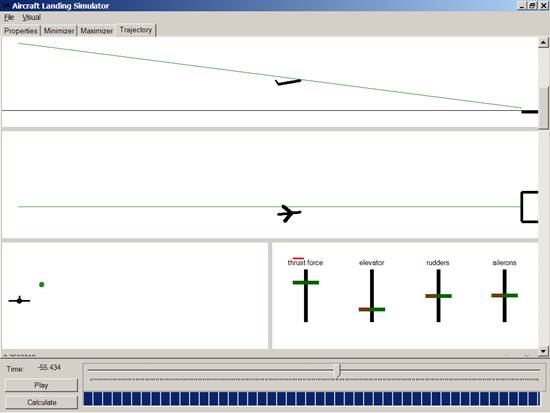Select the green dot marker in attitude panel
This screenshot has width=550, height=413.
click(x=42, y=285)
